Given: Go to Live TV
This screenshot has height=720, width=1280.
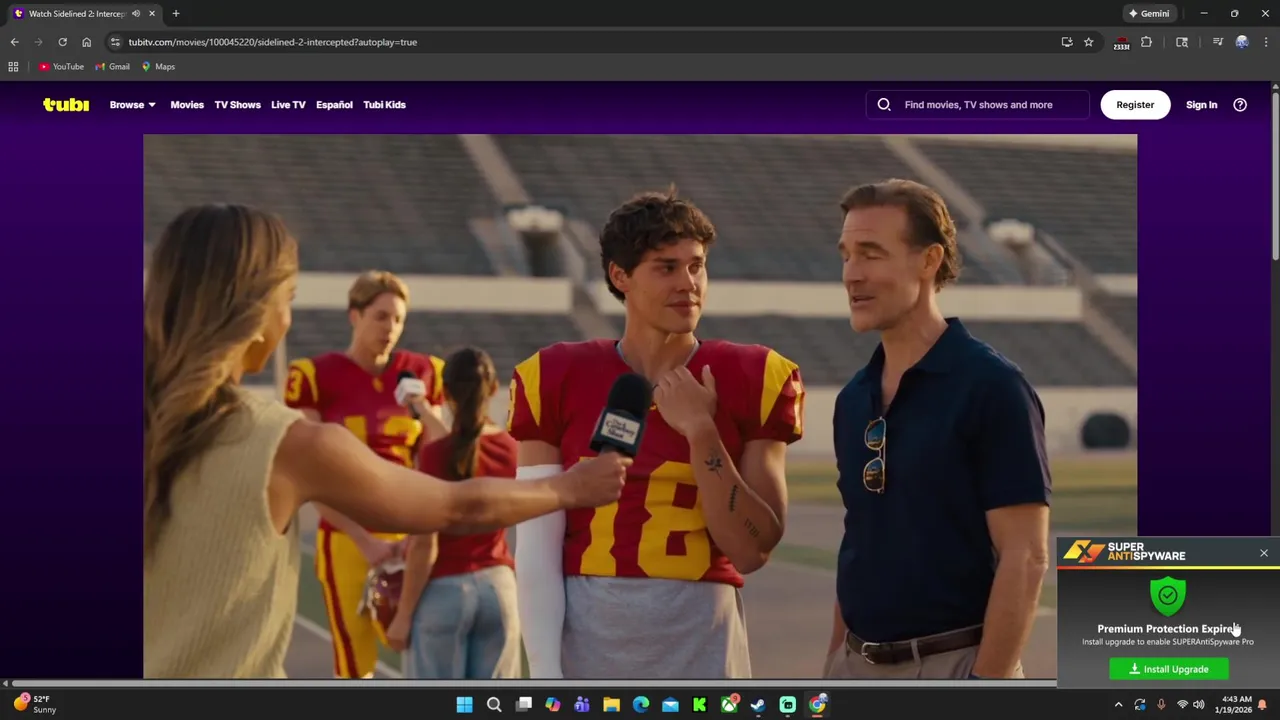Looking at the screenshot, I should [288, 104].
